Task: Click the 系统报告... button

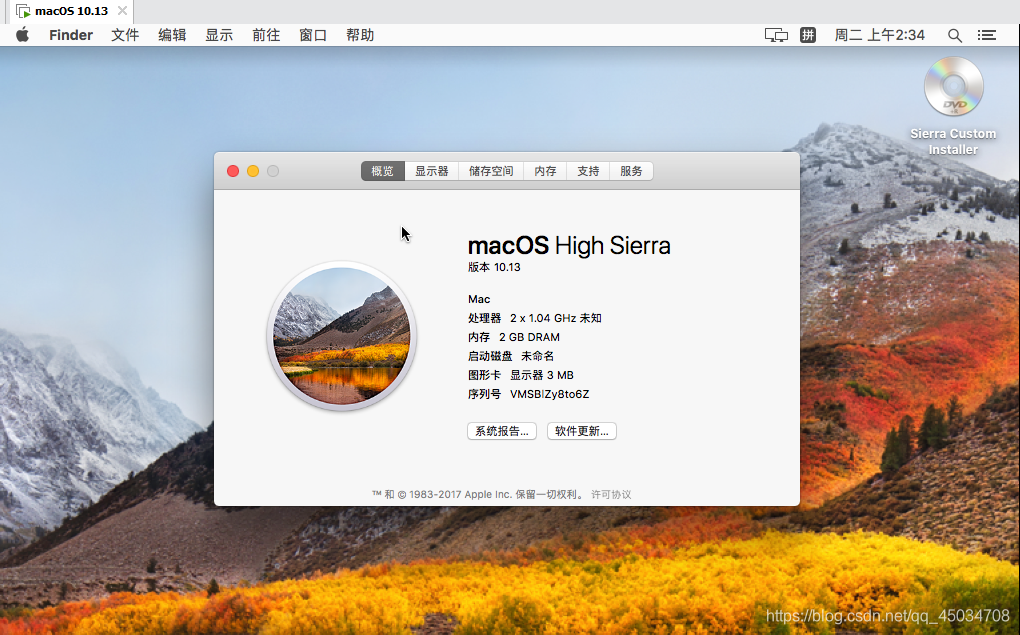Action: 502,431
